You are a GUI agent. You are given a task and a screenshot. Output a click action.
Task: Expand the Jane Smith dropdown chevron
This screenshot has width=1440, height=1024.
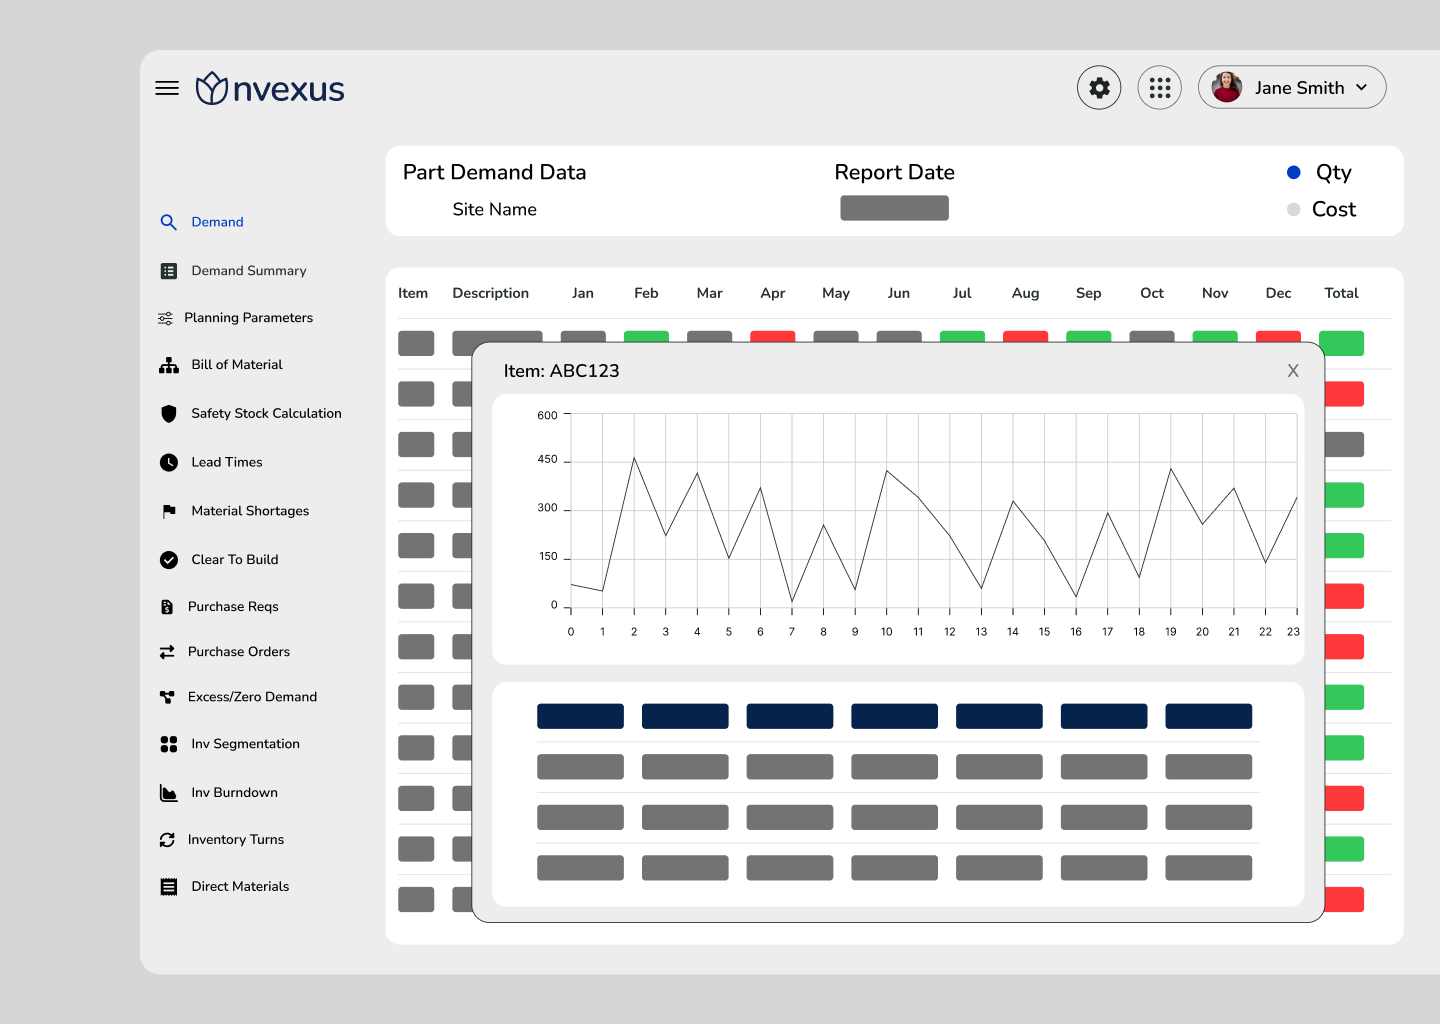pyautogui.click(x=1361, y=88)
